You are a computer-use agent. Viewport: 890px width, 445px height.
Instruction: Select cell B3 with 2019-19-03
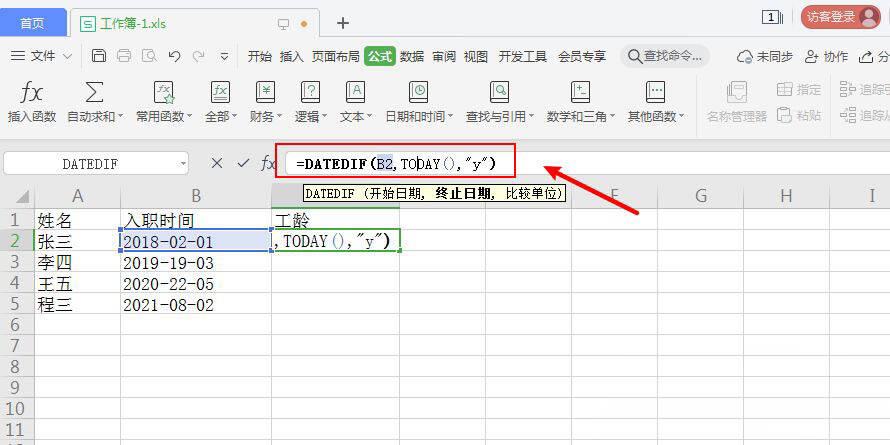coord(196,263)
